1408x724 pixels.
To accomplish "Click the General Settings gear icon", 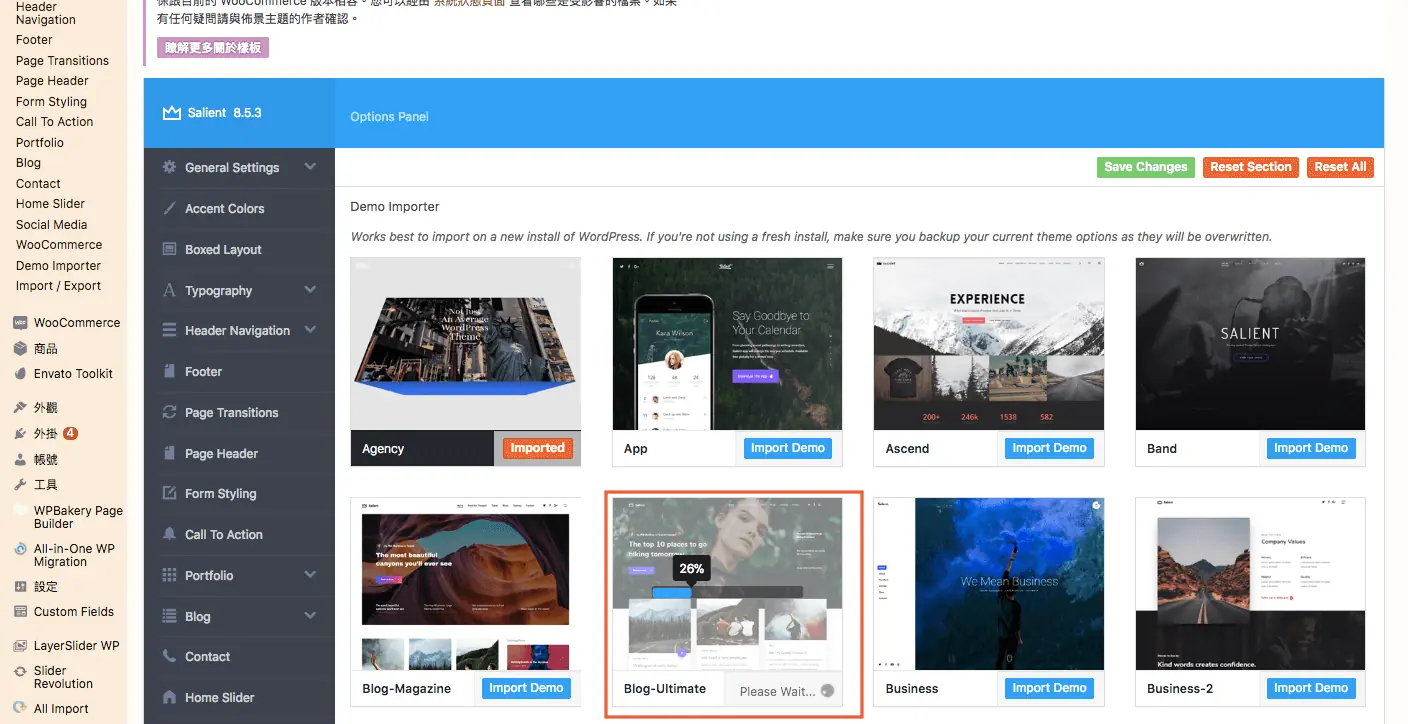I will 169,167.
